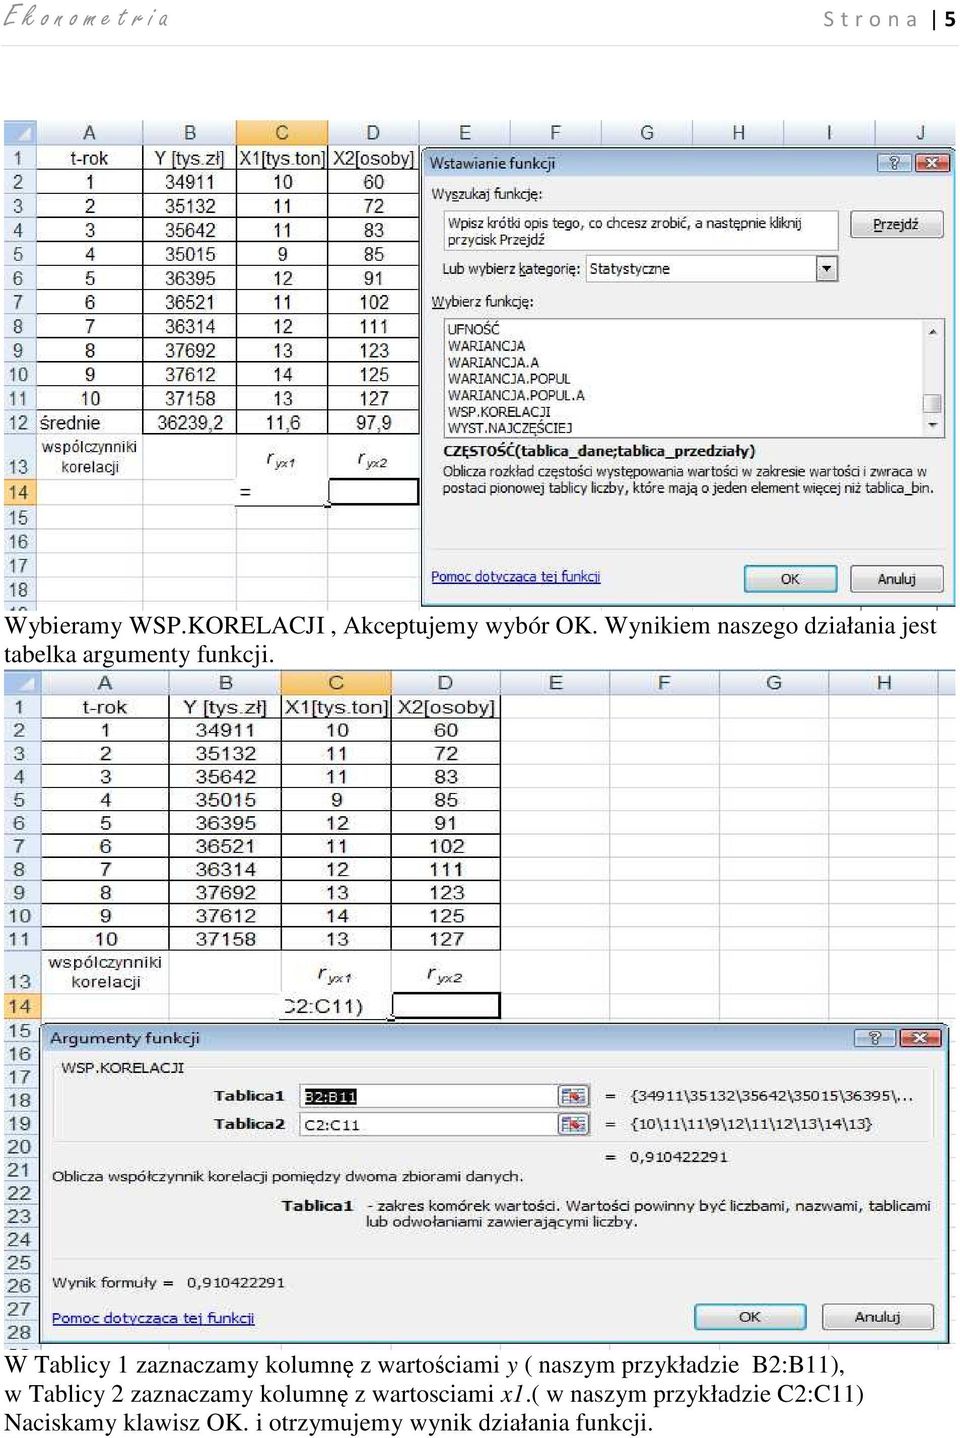The width and height of the screenshot is (960, 1438).
Task: Click X2[osoby] header cell in upper spreadsheet
Action: [x=373, y=158]
